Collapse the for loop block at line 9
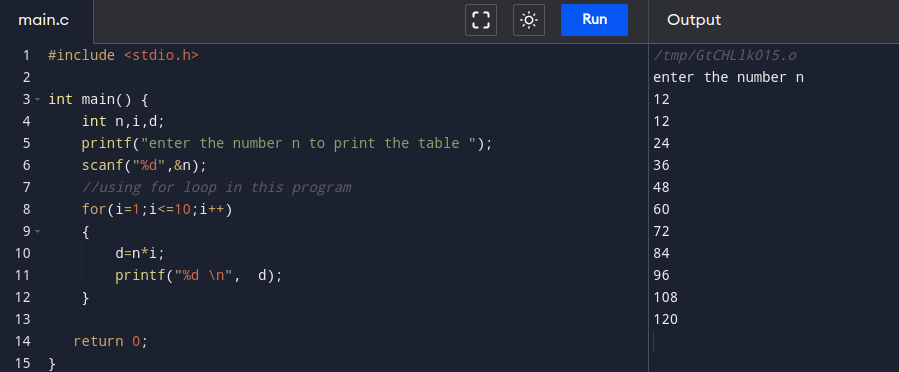899x372 pixels. pos(38,232)
